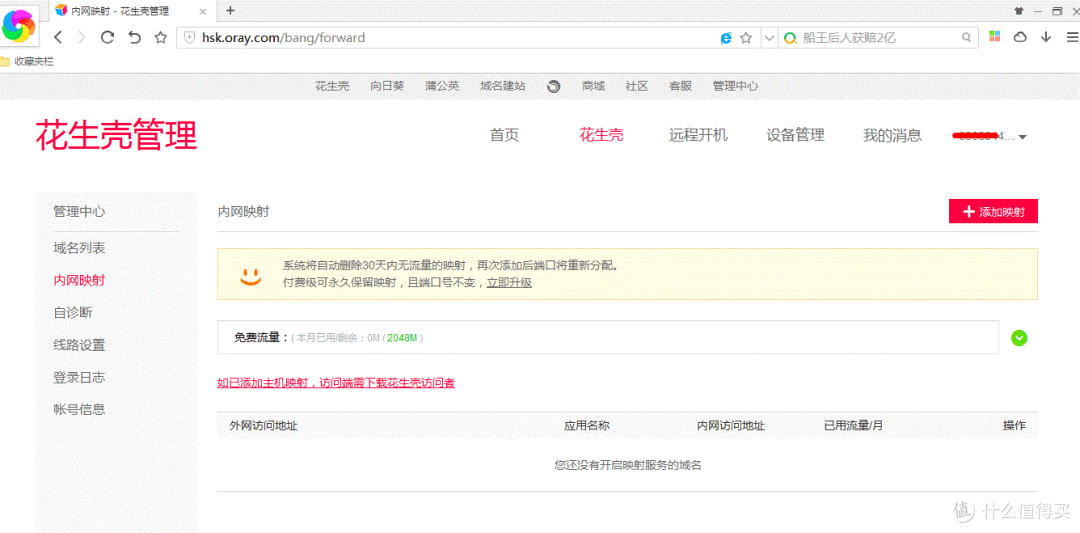Click the cloud icon in browser toolbar
Image resolution: width=1080 pixels, height=533 pixels.
point(1020,37)
